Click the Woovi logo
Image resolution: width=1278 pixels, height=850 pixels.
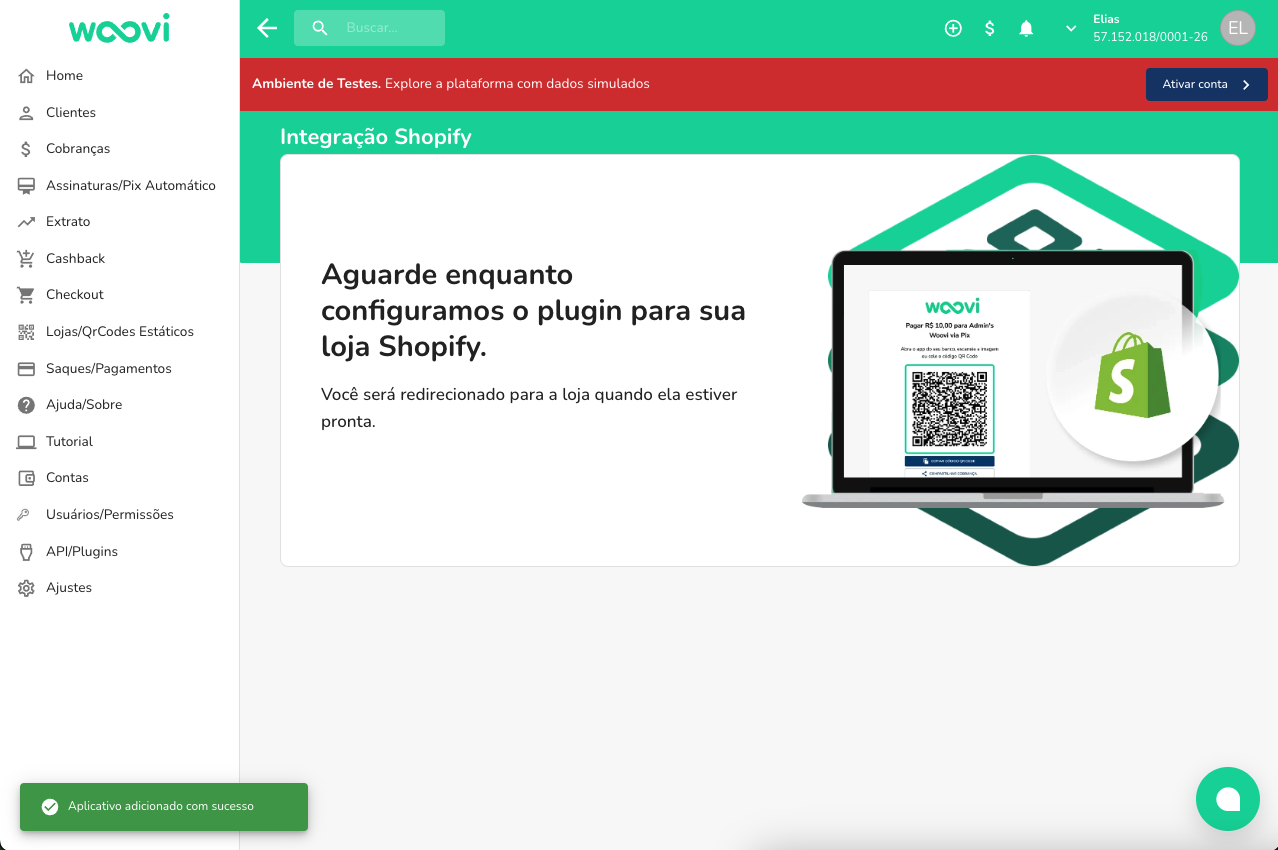[x=119, y=29]
